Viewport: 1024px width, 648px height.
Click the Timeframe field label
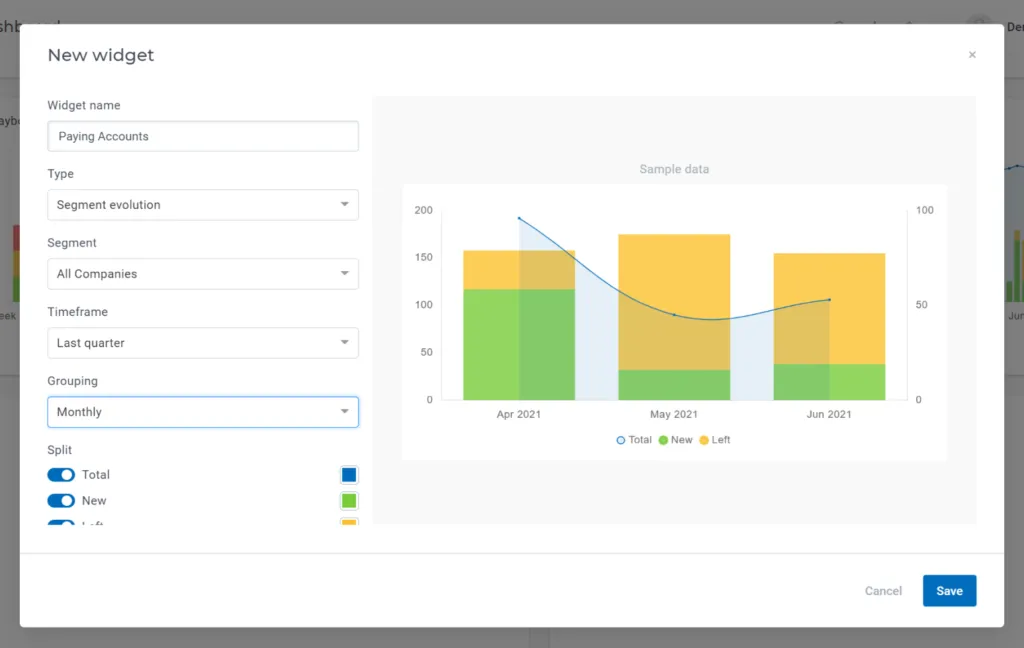coord(77,312)
